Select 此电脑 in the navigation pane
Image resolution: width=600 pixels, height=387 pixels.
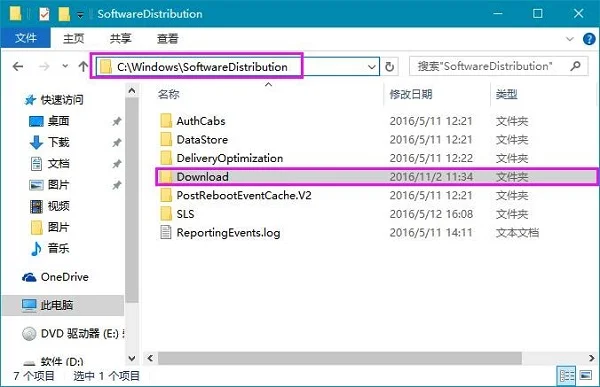[x=62, y=305]
